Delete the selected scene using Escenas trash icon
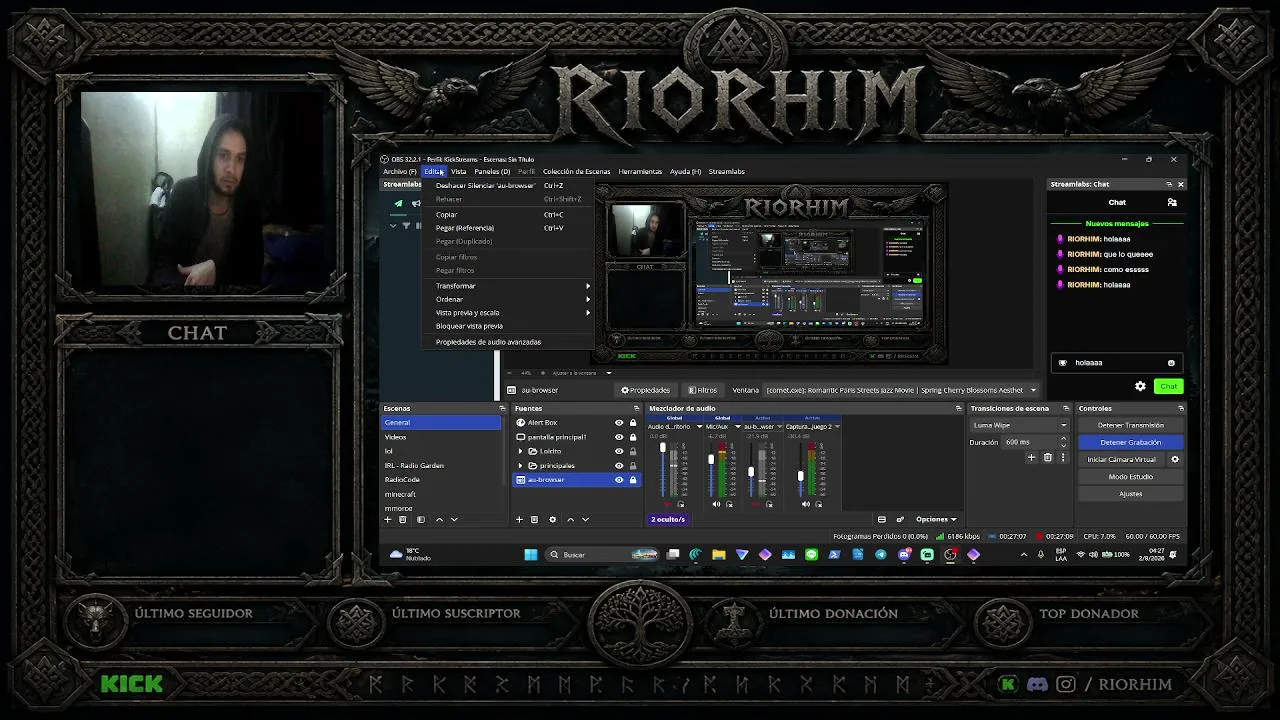This screenshot has height=720, width=1280. [x=403, y=520]
